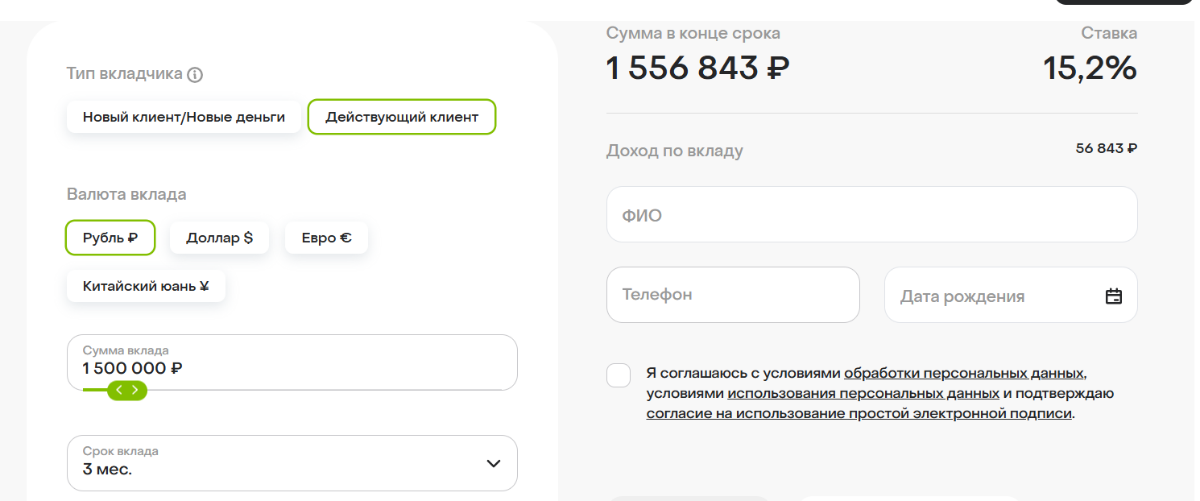Open the простой электронной подписи consent link
The height and width of the screenshot is (501, 1200).
click(859, 413)
